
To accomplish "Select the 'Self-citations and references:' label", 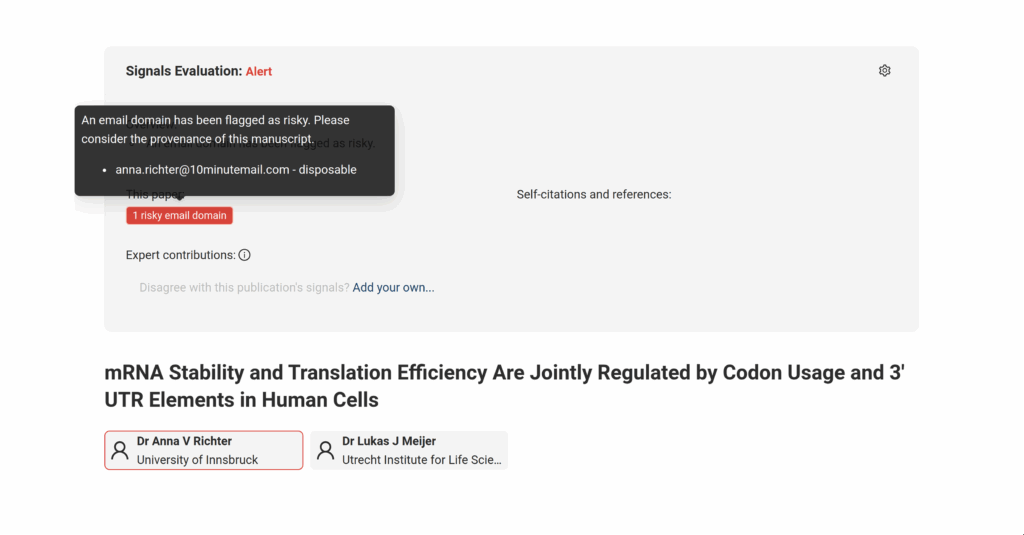I will point(594,195).
